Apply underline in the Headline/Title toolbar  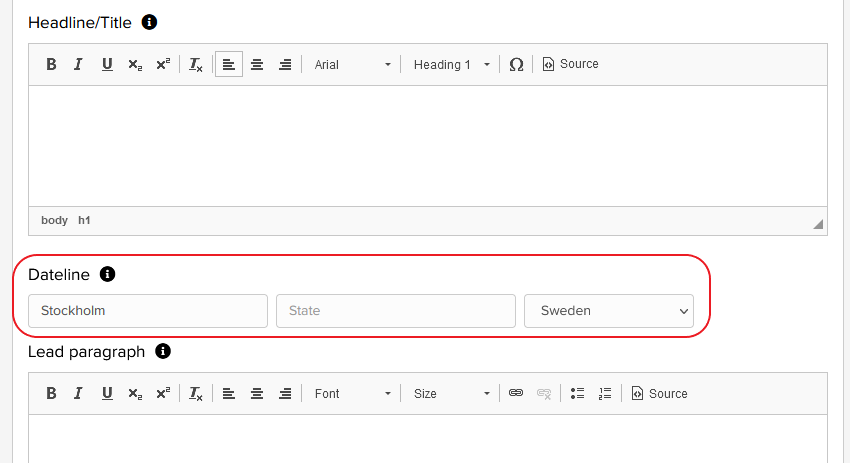(x=107, y=65)
